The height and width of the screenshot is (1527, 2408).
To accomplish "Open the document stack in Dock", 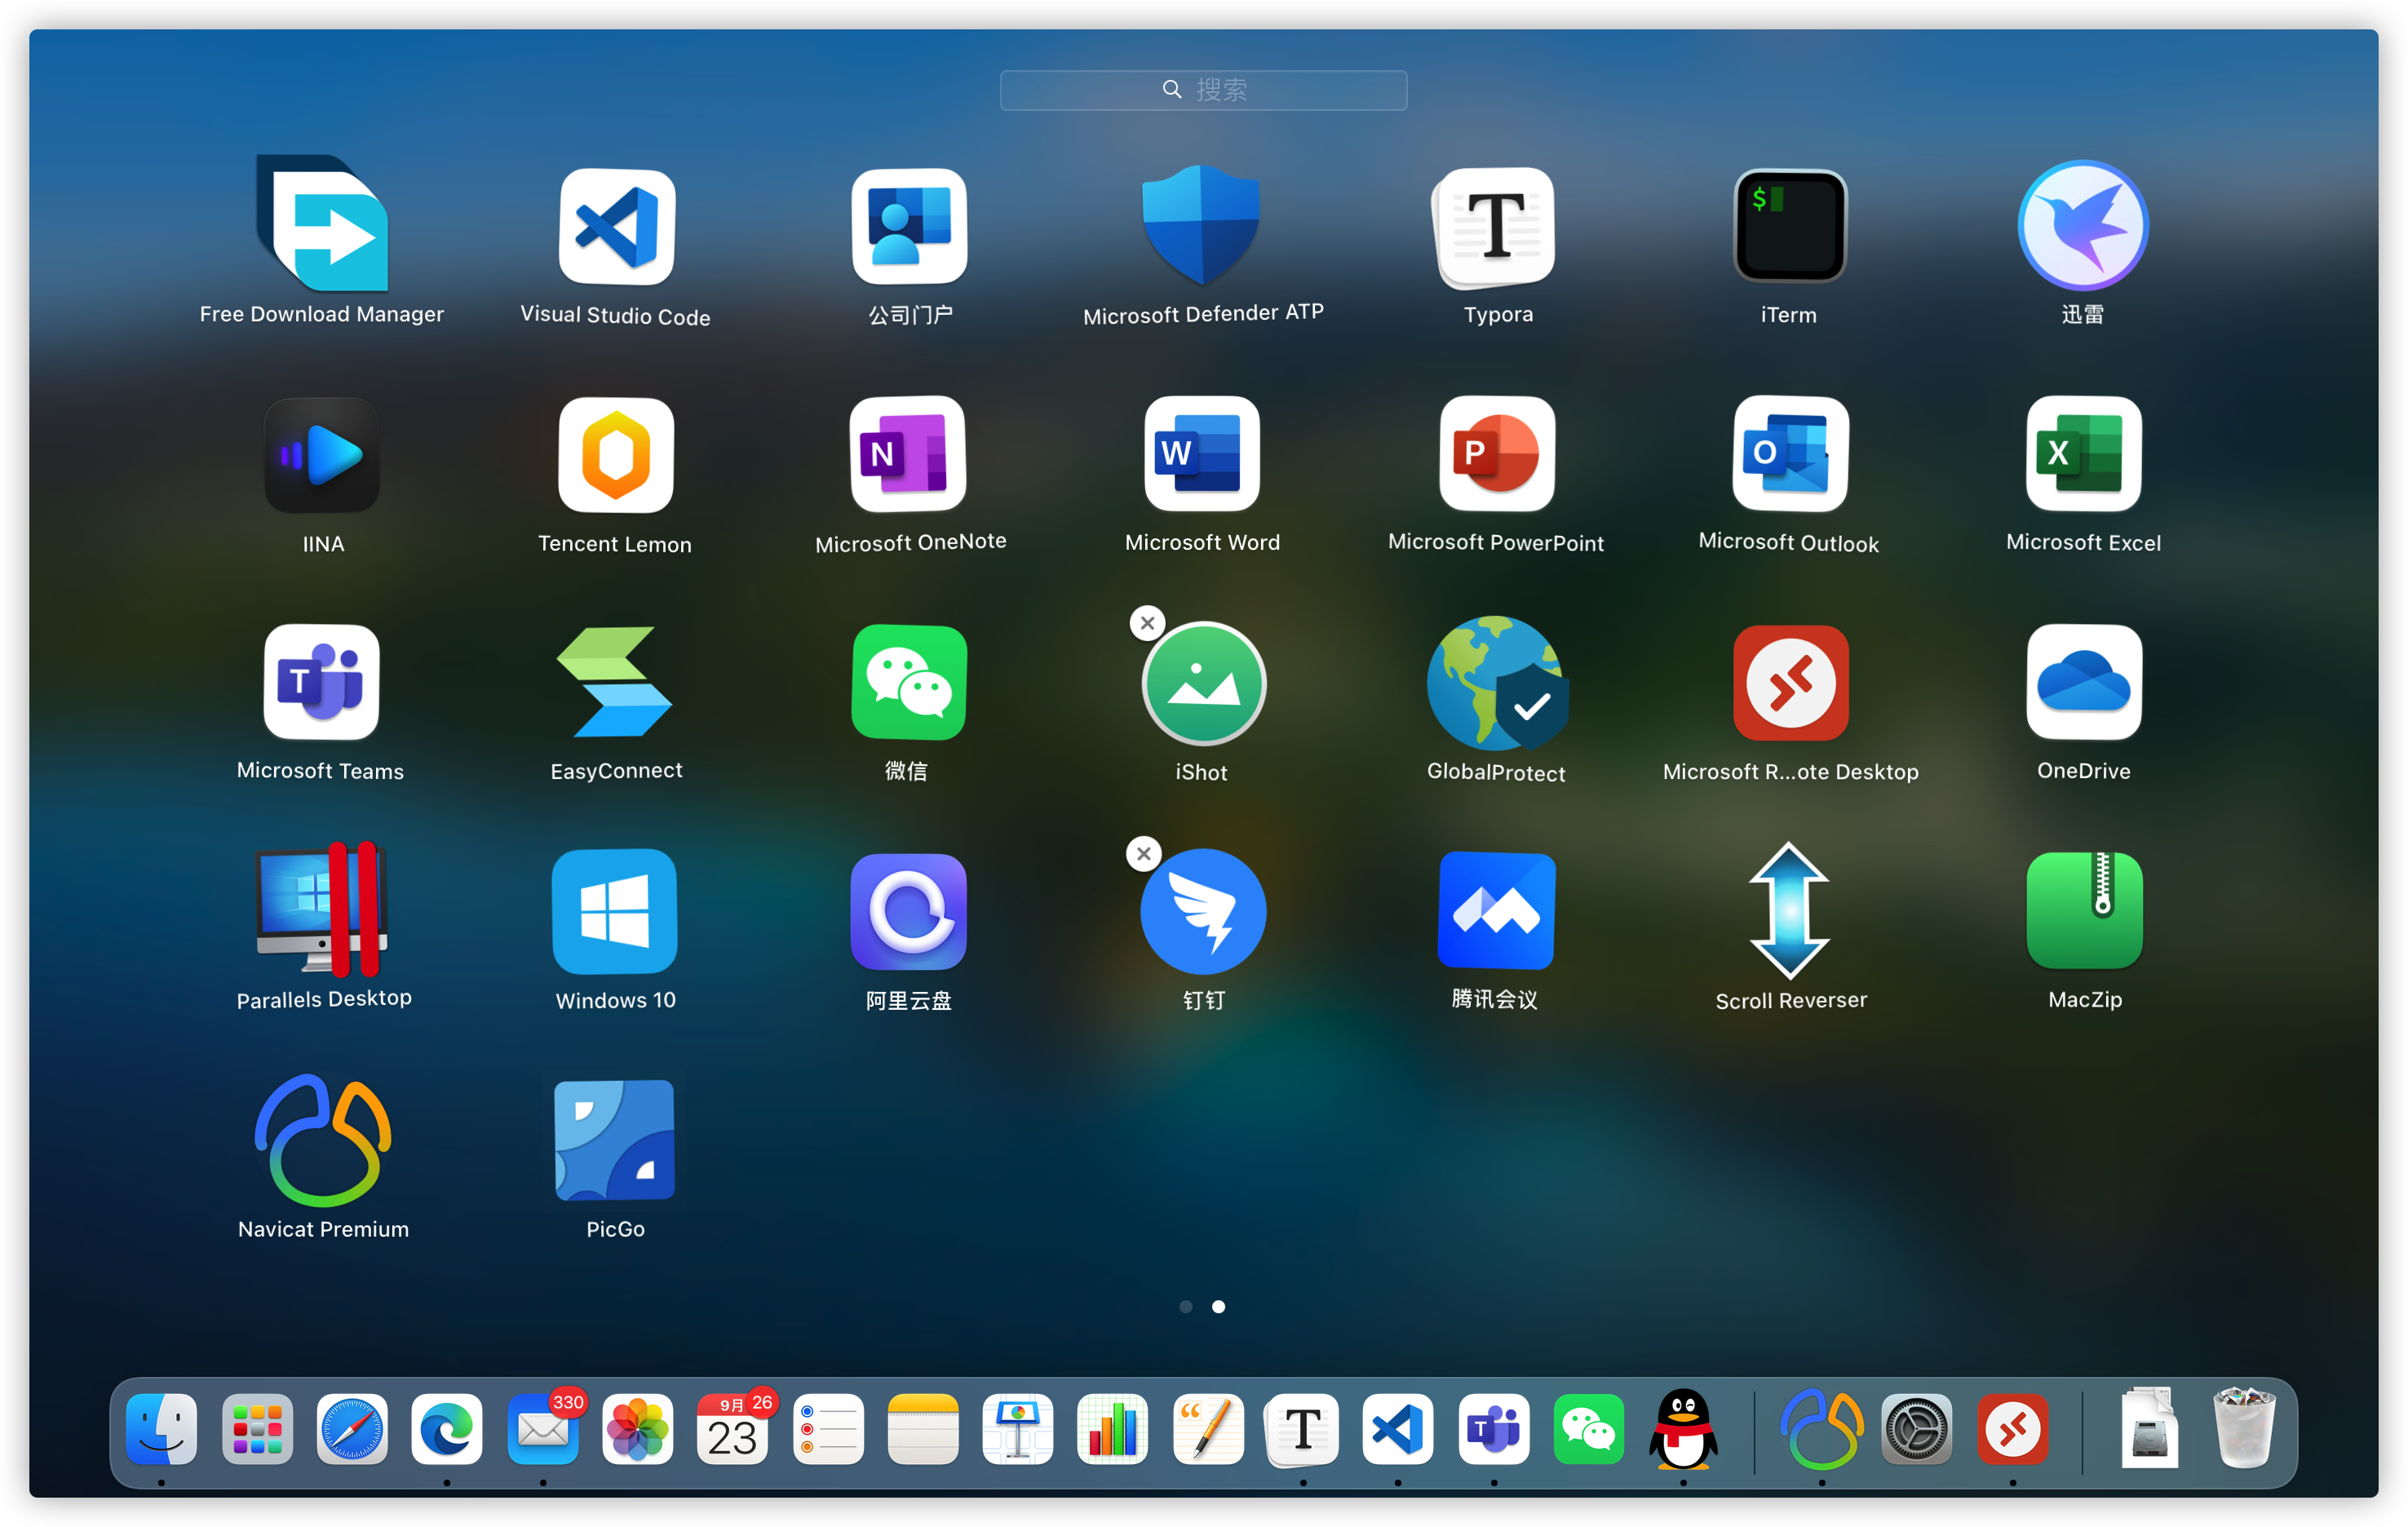I will coord(2149,1429).
